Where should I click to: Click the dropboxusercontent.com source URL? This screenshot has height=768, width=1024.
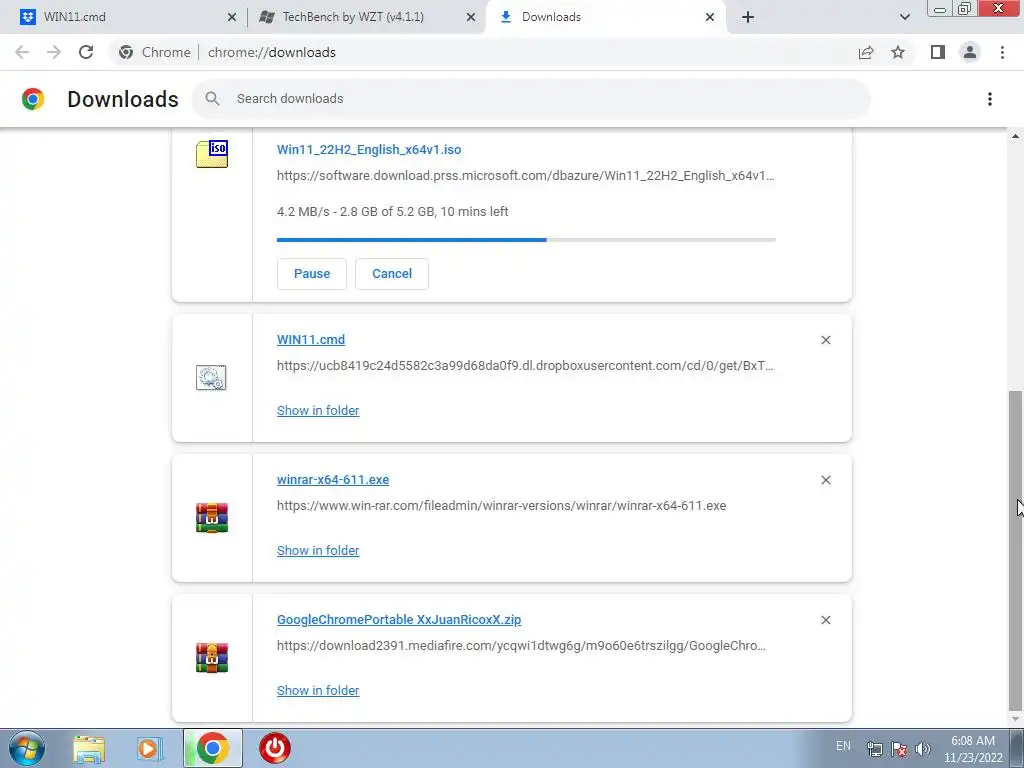pyautogui.click(x=525, y=366)
